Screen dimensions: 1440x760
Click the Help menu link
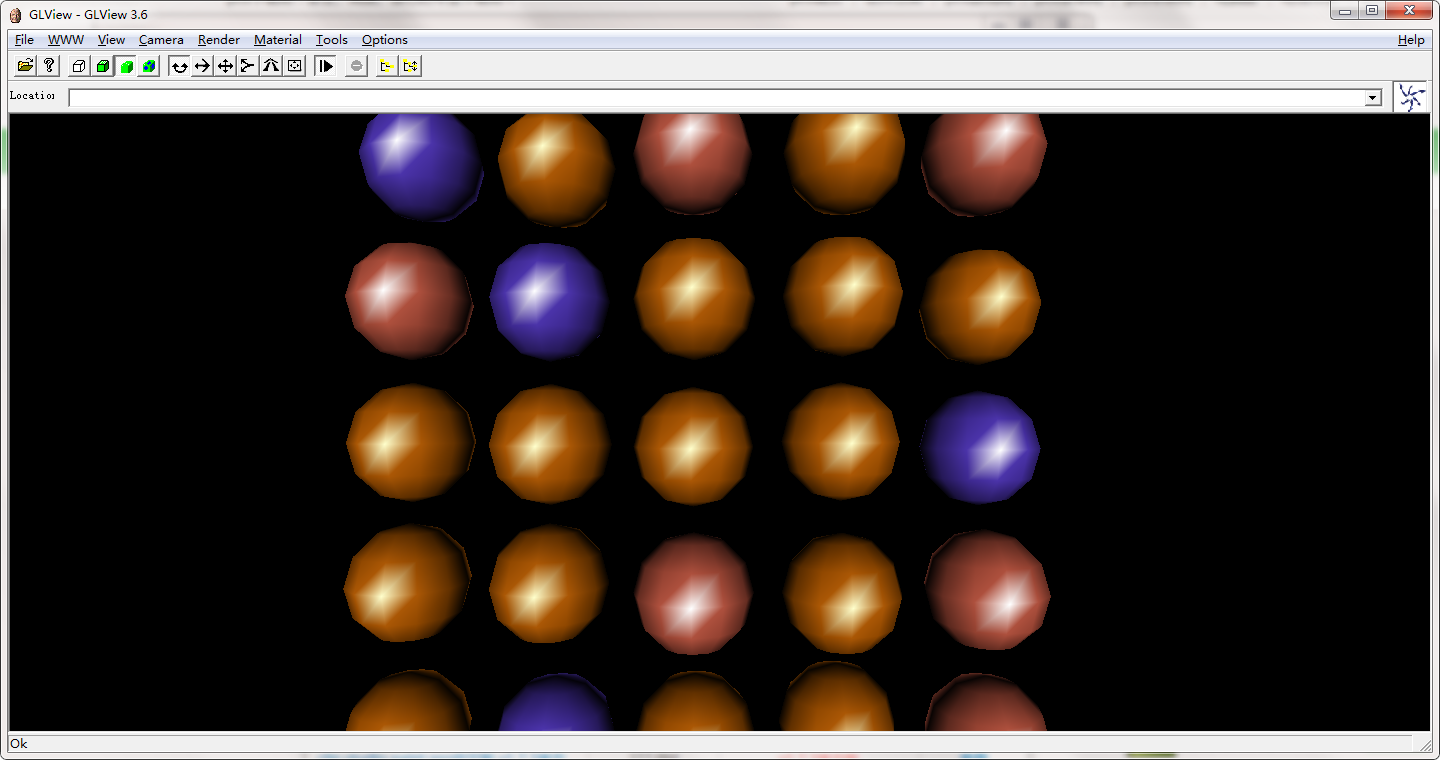pos(1410,40)
